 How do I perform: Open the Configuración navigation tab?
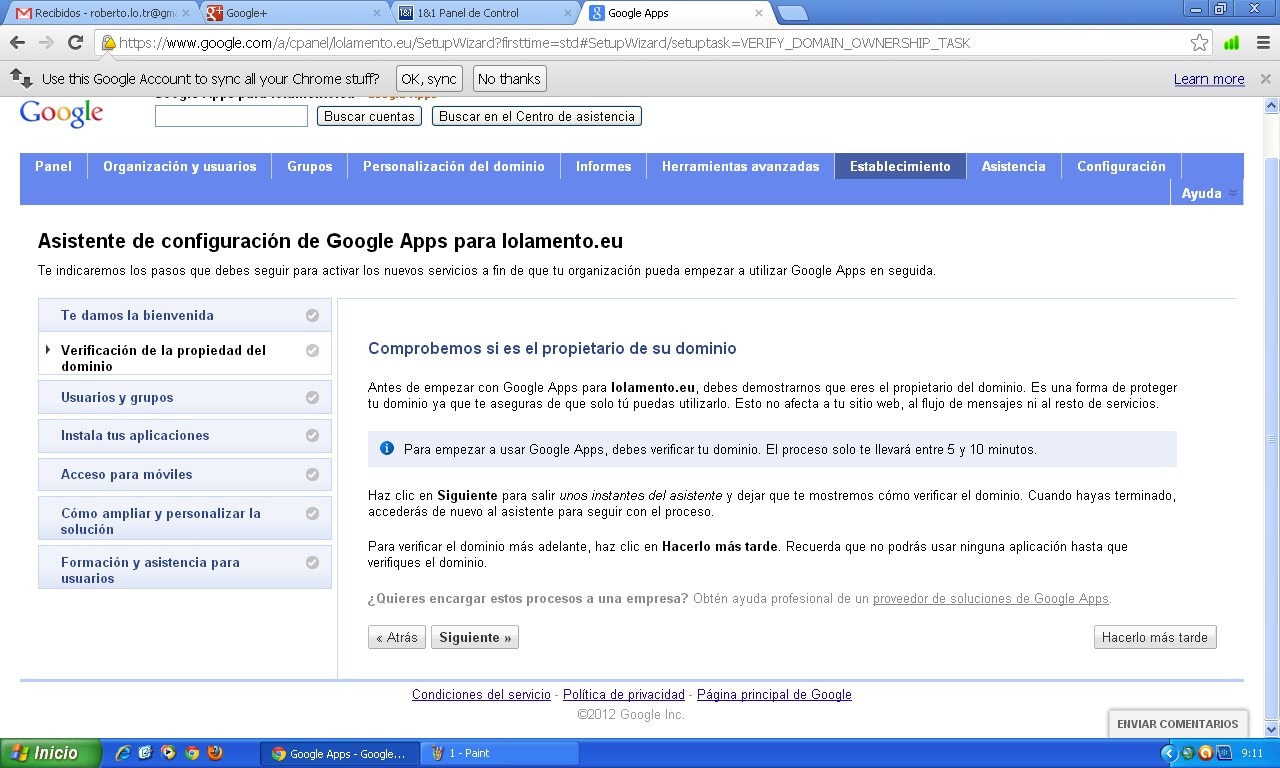(1121, 166)
